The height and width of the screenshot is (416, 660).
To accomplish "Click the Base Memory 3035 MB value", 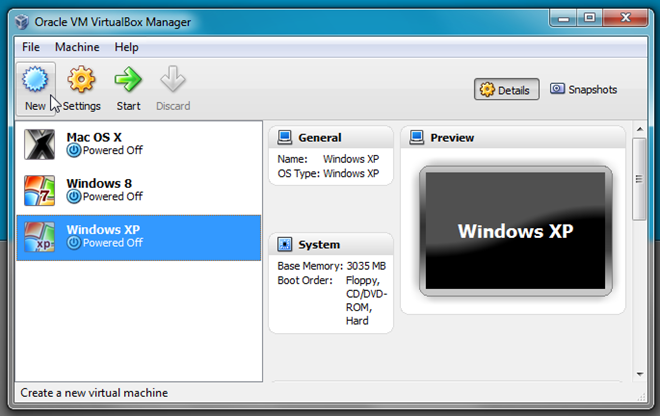I will (x=366, y=266).
